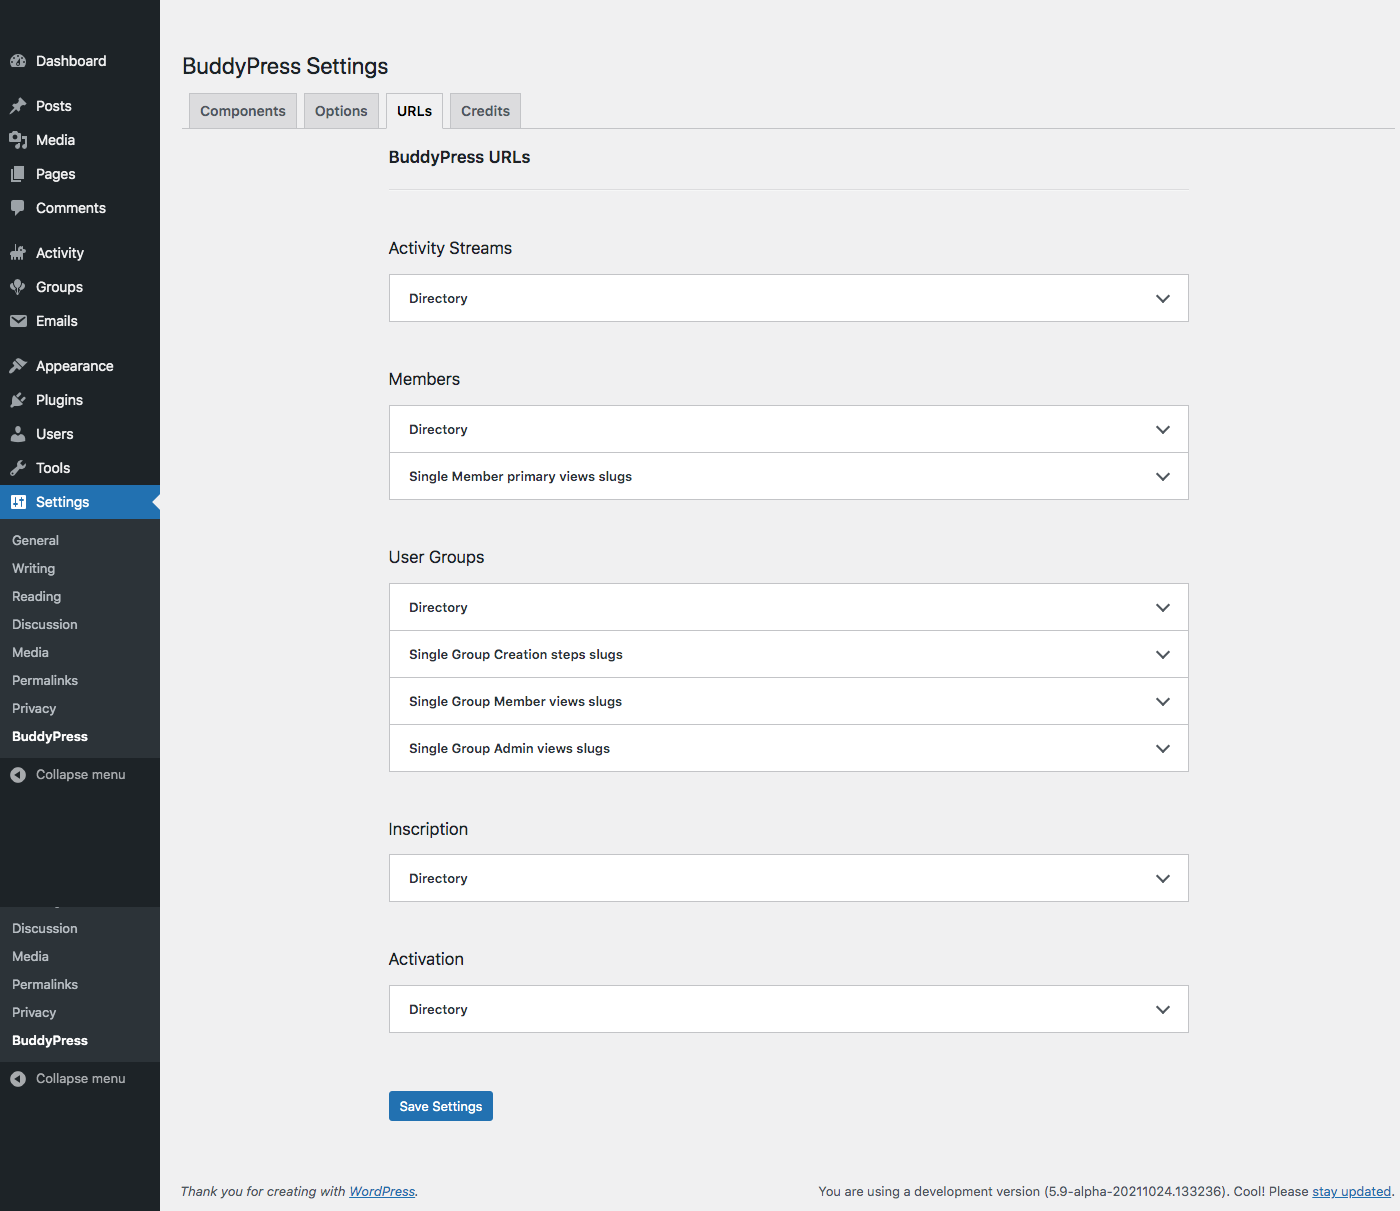Click the Members section heading

[424, 379]
